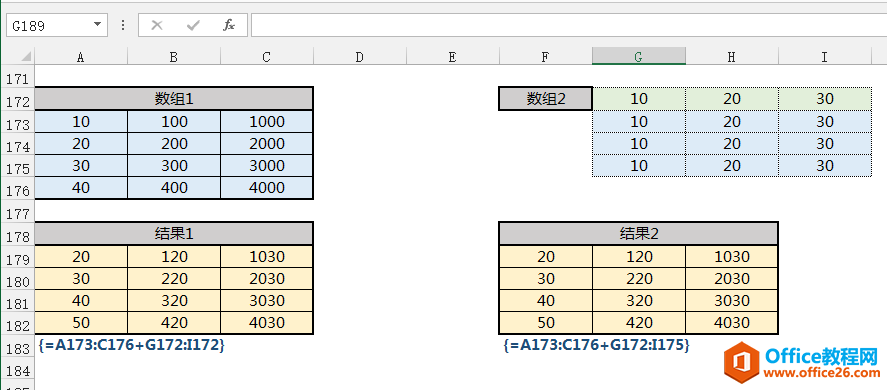Screen dimensions: 887x390
Task: Click cell with 1030 under 结果1
Action: click(267, 256)
